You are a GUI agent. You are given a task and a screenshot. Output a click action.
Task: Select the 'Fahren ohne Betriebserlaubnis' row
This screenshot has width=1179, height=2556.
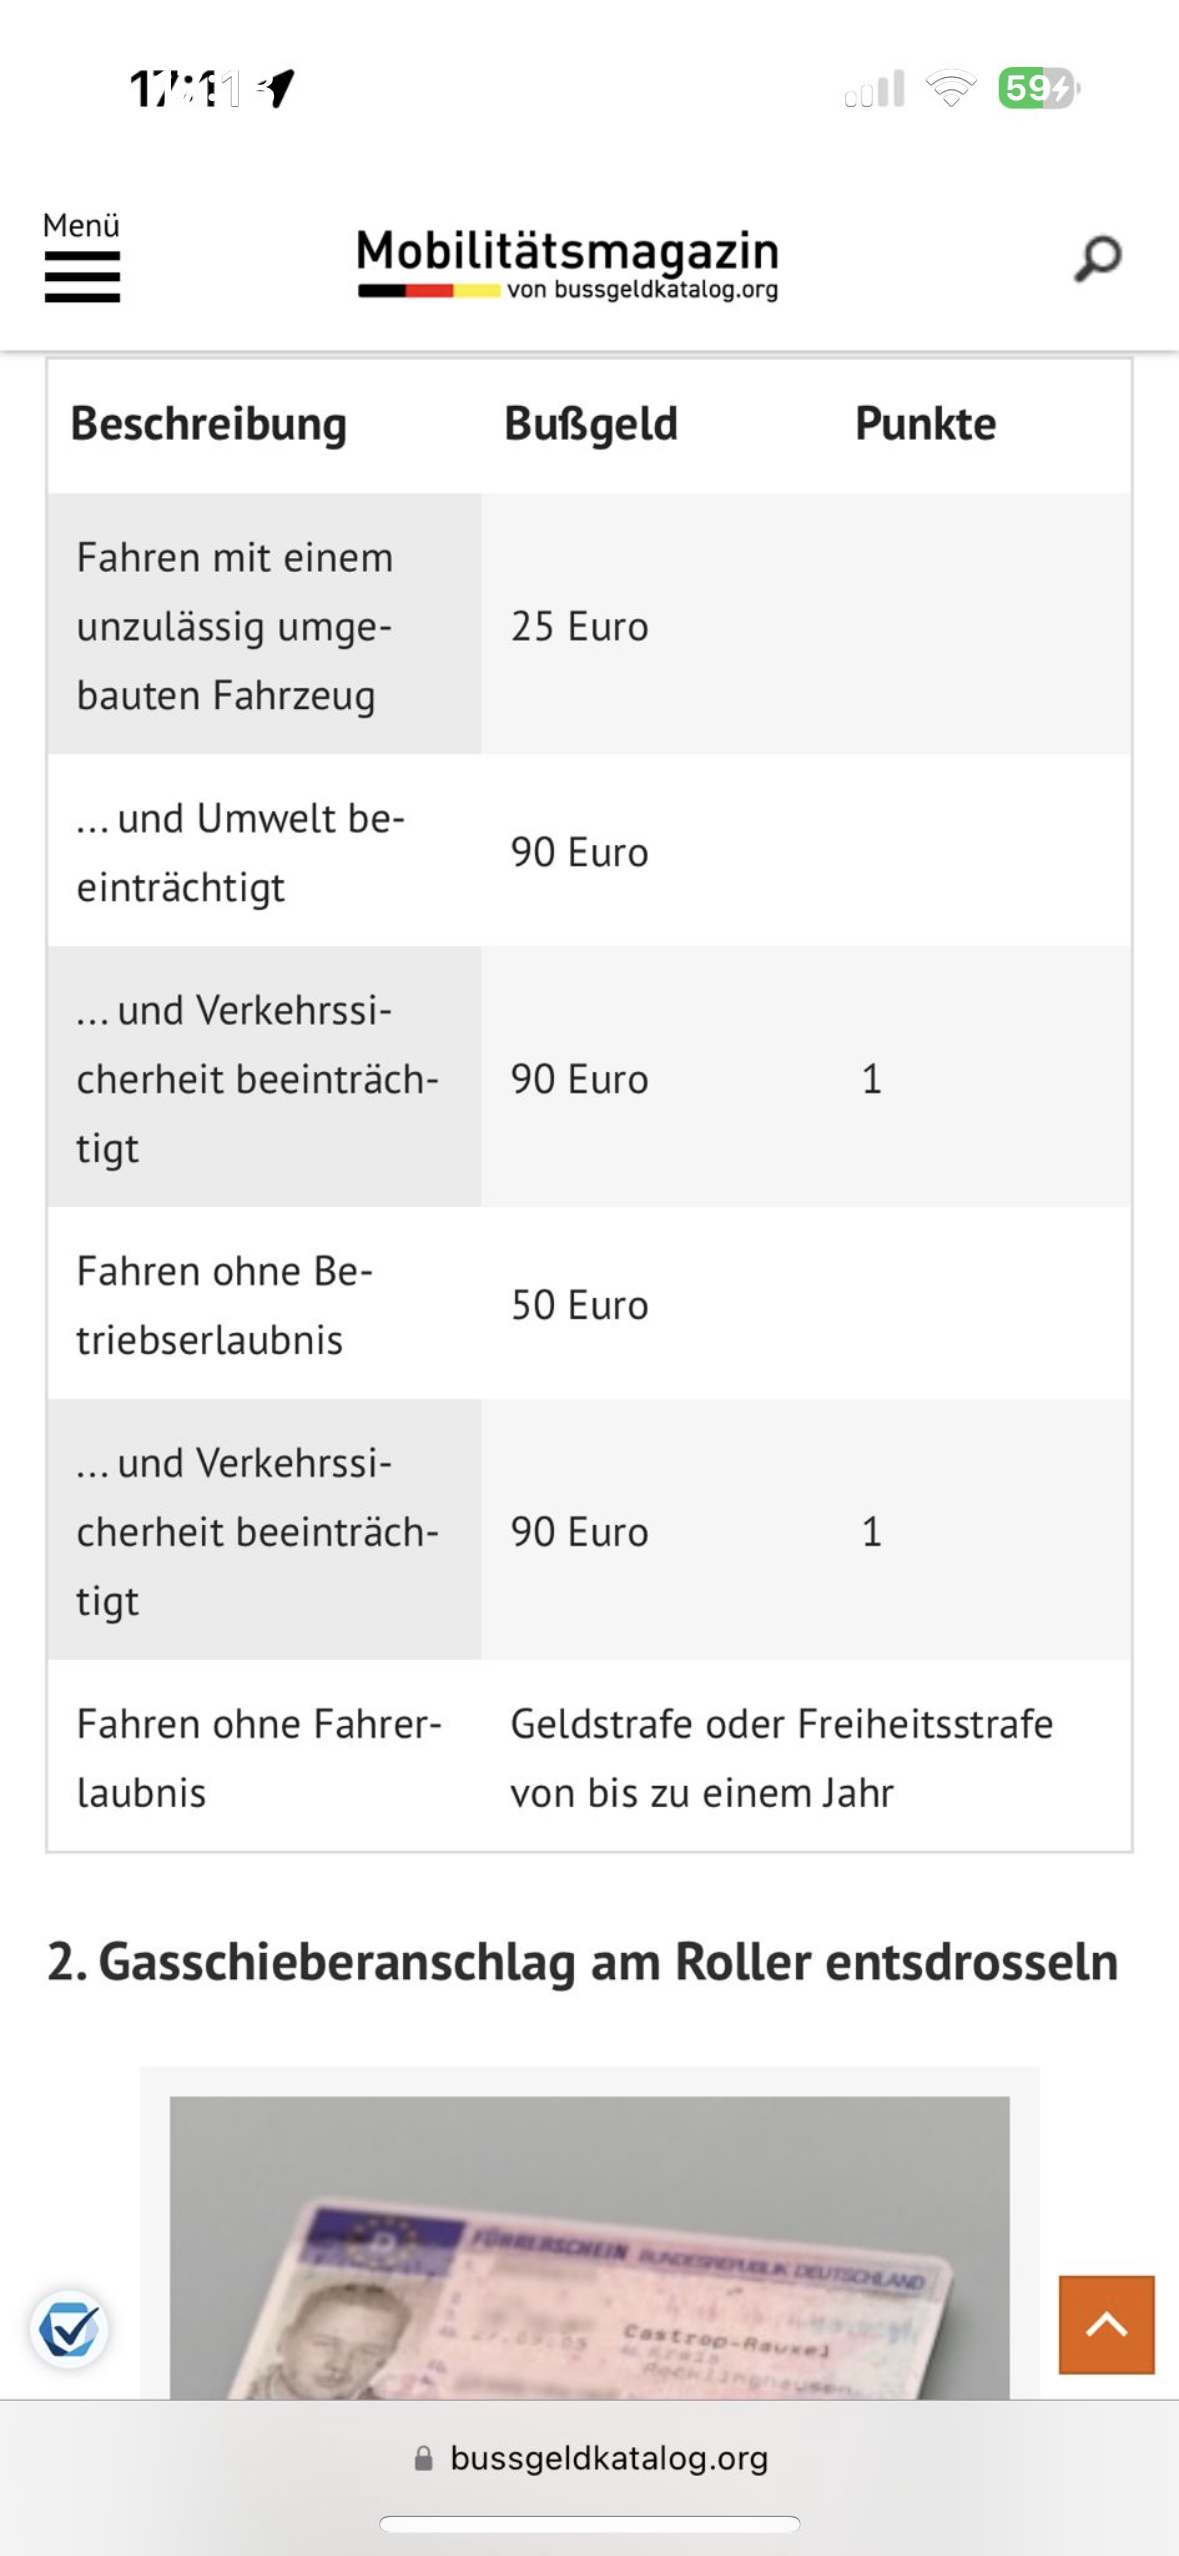225,1304
